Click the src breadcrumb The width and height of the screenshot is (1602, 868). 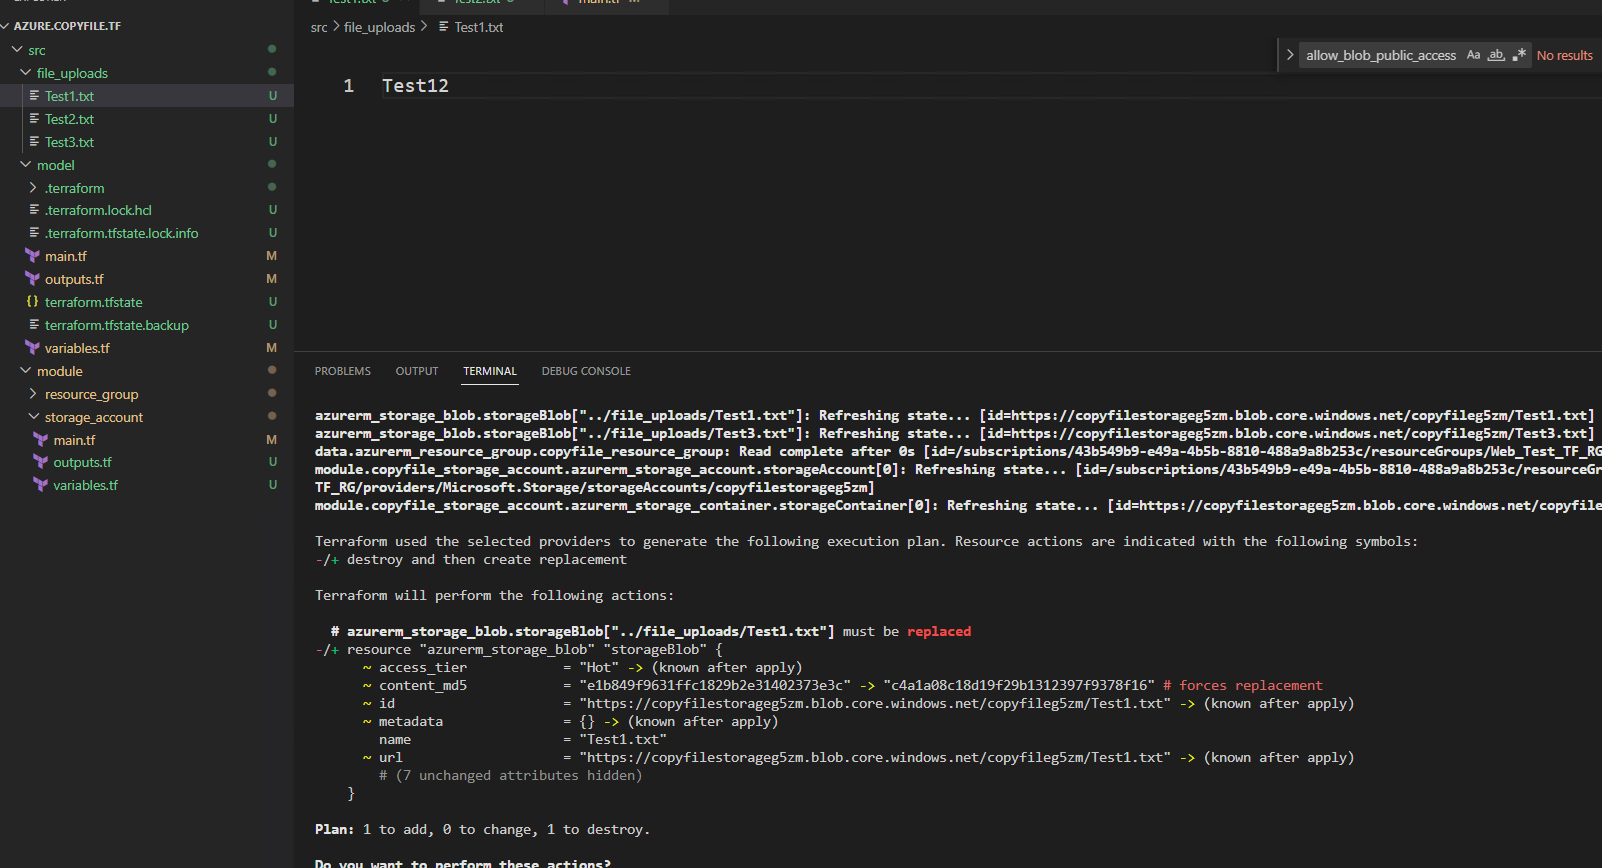(319, 27)
